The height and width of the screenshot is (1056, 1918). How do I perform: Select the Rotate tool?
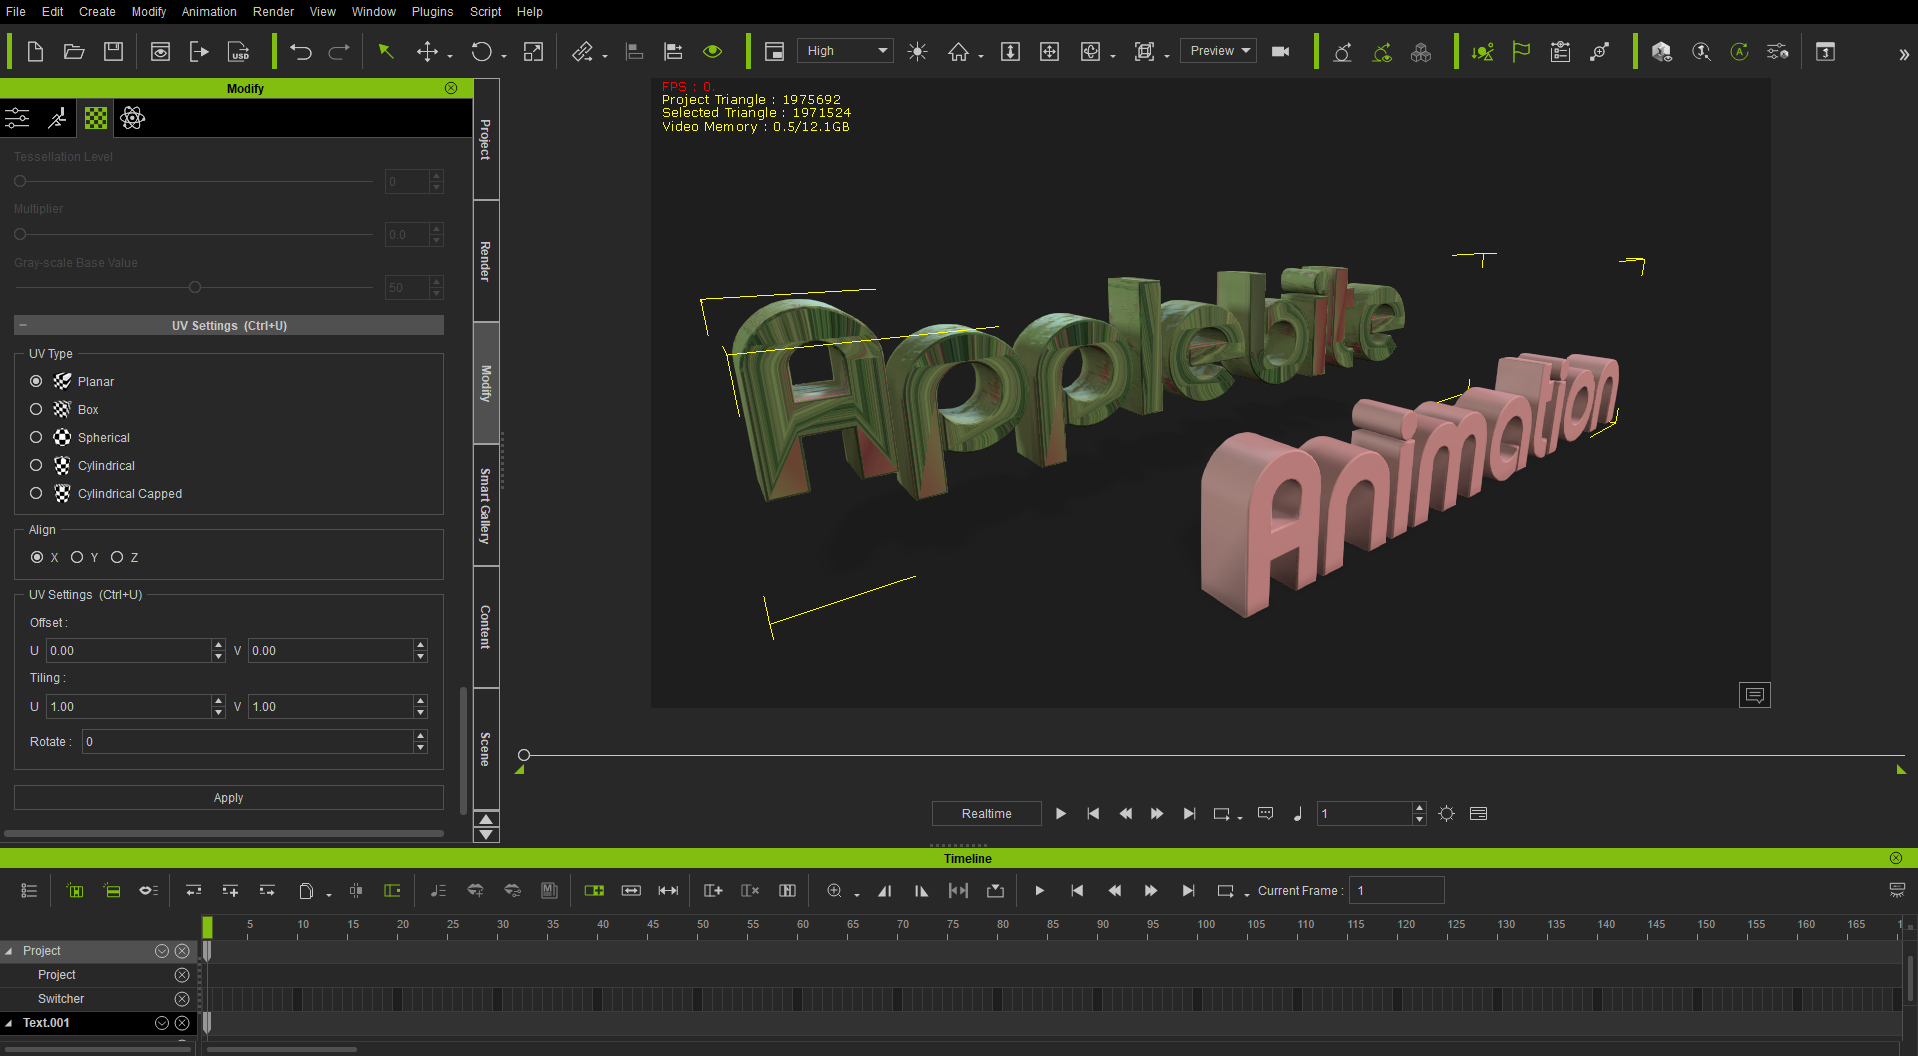pos(482,51)
